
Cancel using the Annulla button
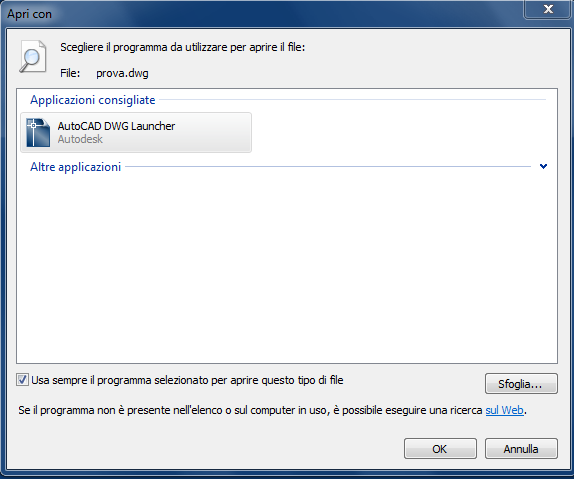pos(521,449)
